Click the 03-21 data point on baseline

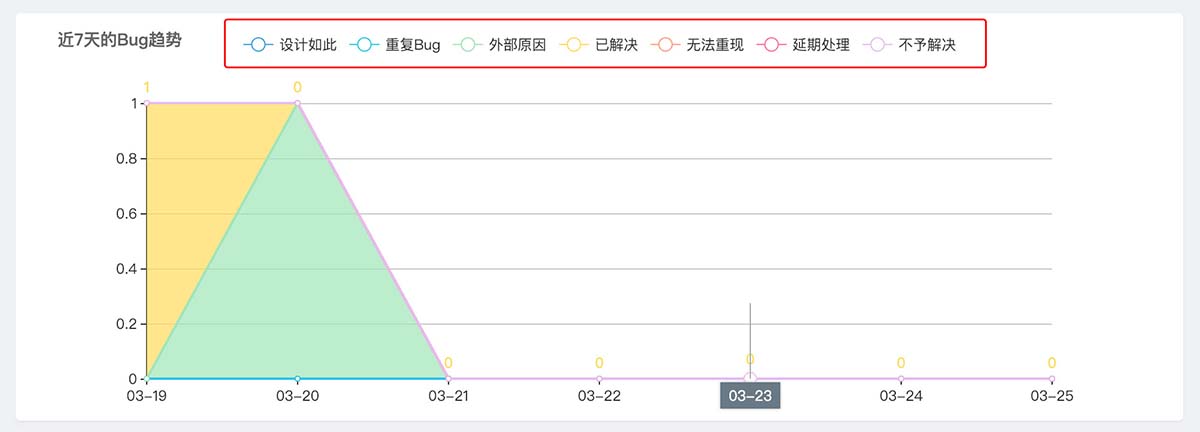click(x=448, y=379)
